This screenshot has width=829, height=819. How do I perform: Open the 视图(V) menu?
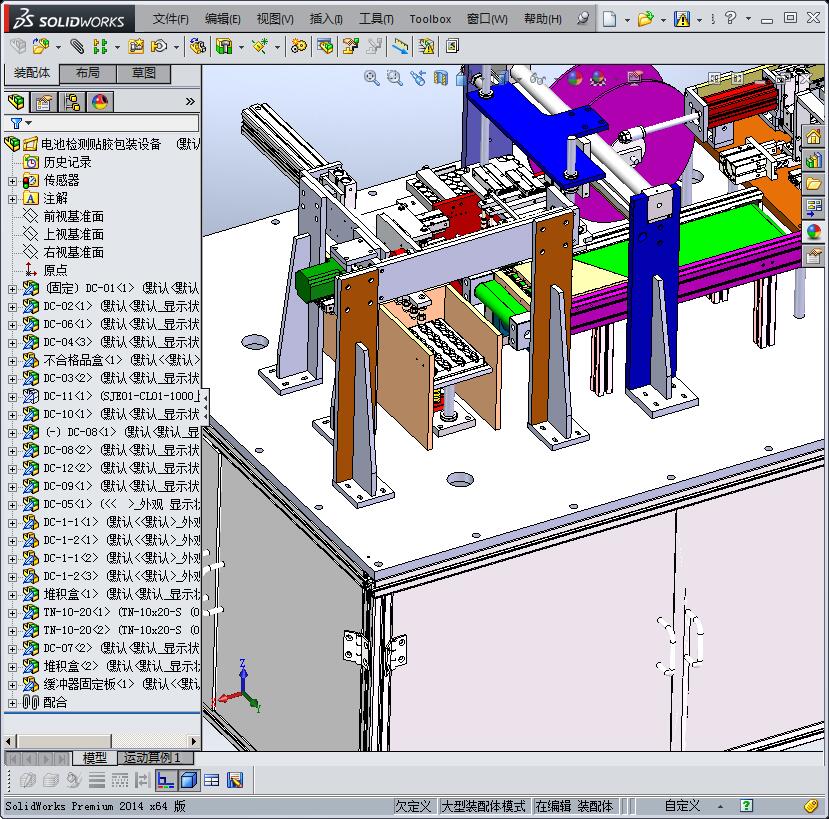[x=275, y=19]
